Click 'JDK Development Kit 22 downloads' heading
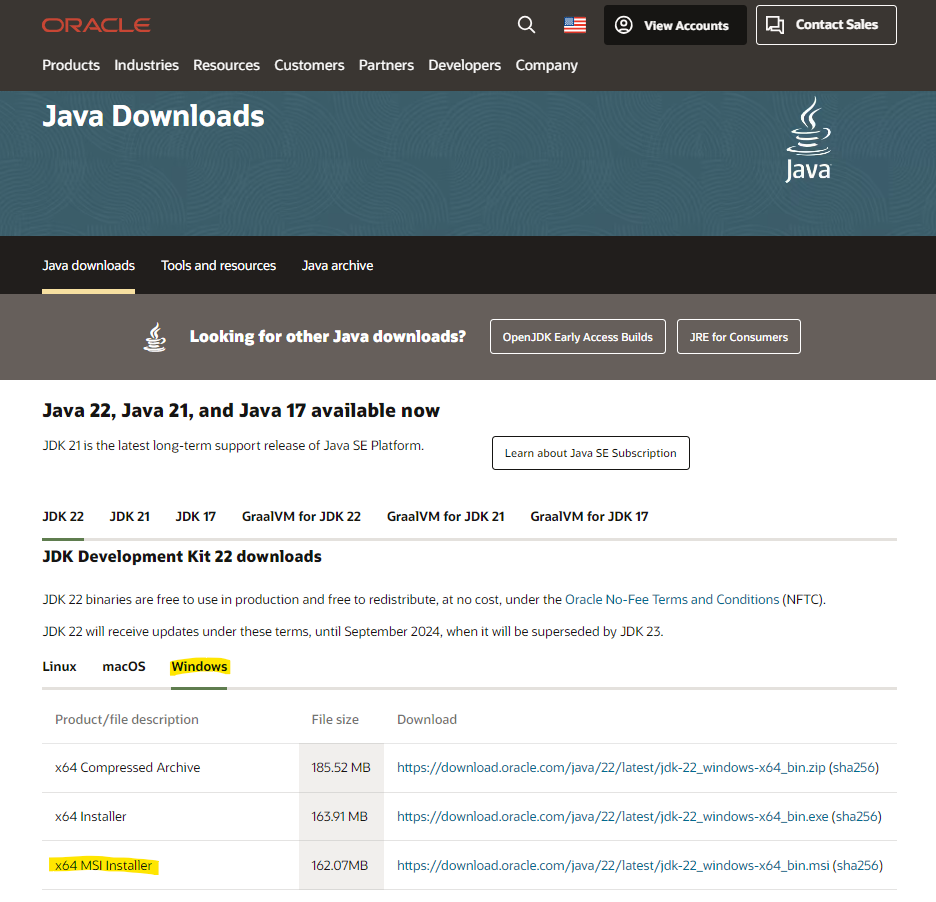 tap(182, 556)
